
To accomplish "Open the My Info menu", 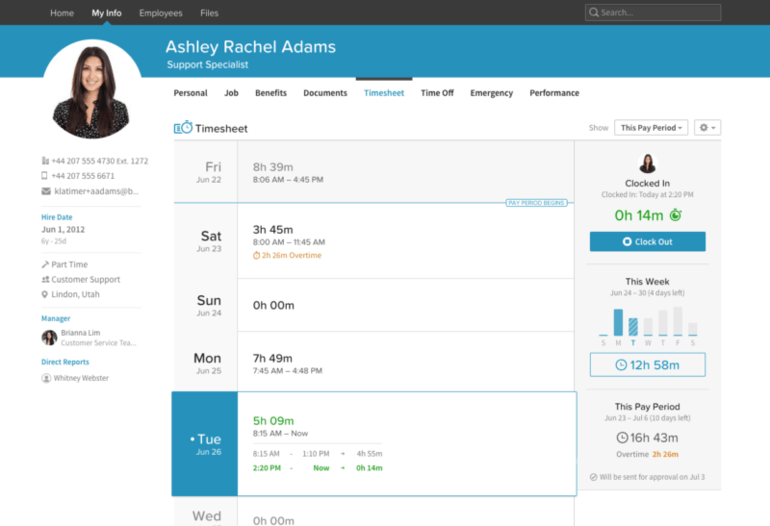I will pyautogui.click(x=107, y=13).
